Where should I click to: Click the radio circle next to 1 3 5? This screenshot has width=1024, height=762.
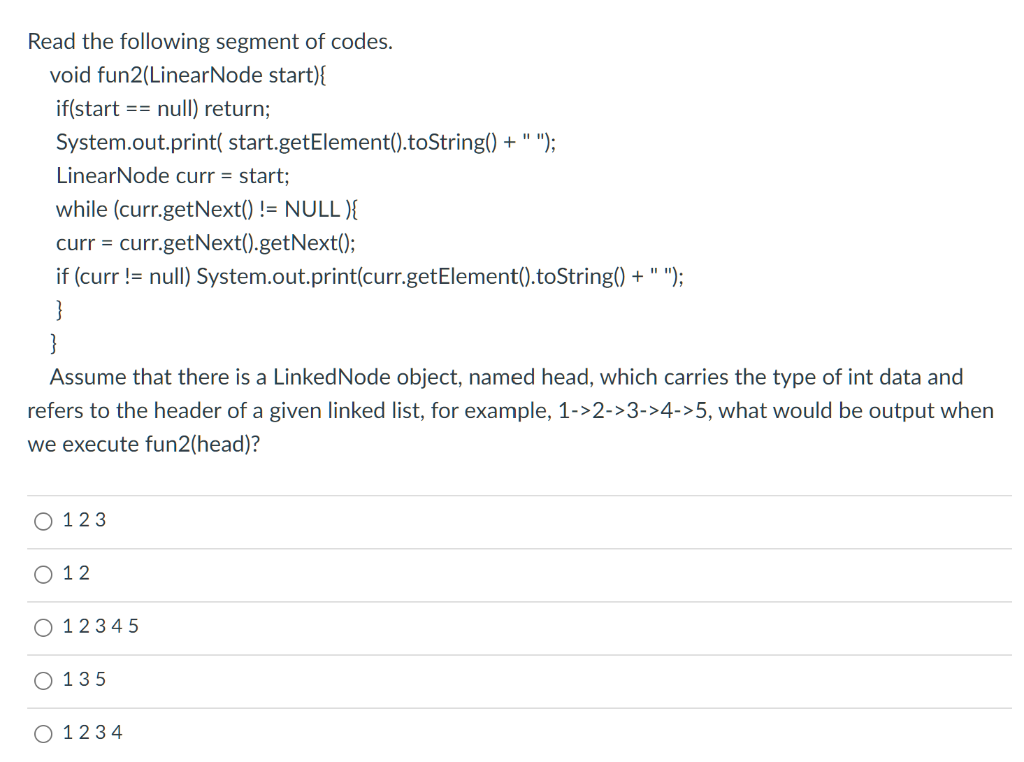pyautogui.click(x=42, y=679)
